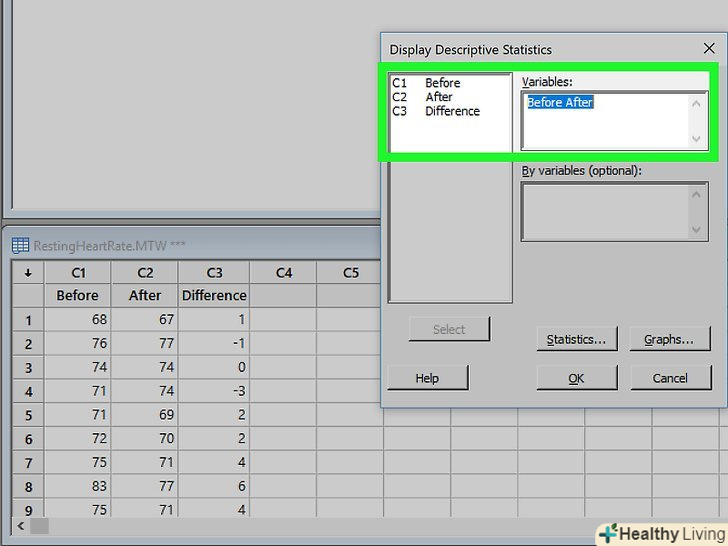Click the Statistics... button
The height and width of the screenshot is (546, 728).
pyautogui.click(x=576, y=339)
